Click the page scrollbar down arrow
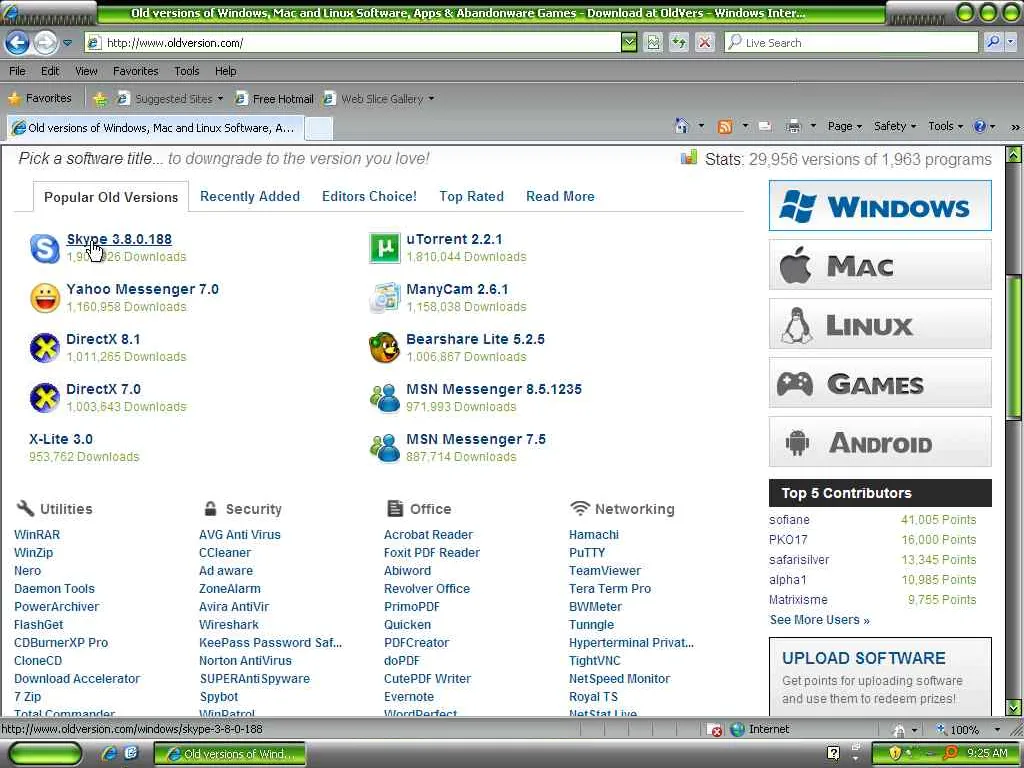The image size is (1024, 768). click(1014, 707)
